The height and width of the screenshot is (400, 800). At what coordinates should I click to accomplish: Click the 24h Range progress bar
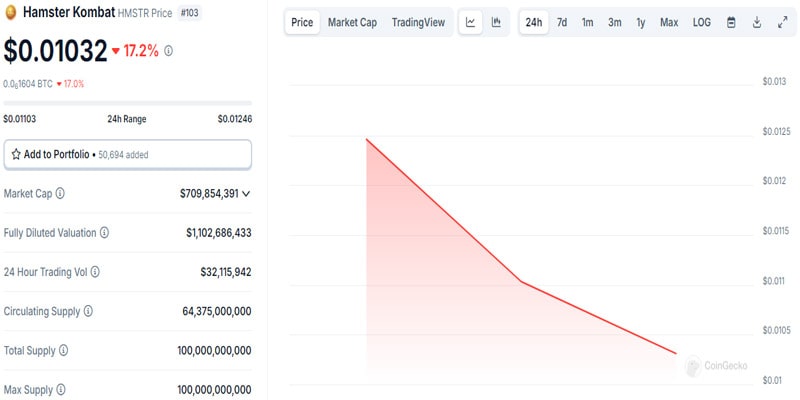coord(128,103)
